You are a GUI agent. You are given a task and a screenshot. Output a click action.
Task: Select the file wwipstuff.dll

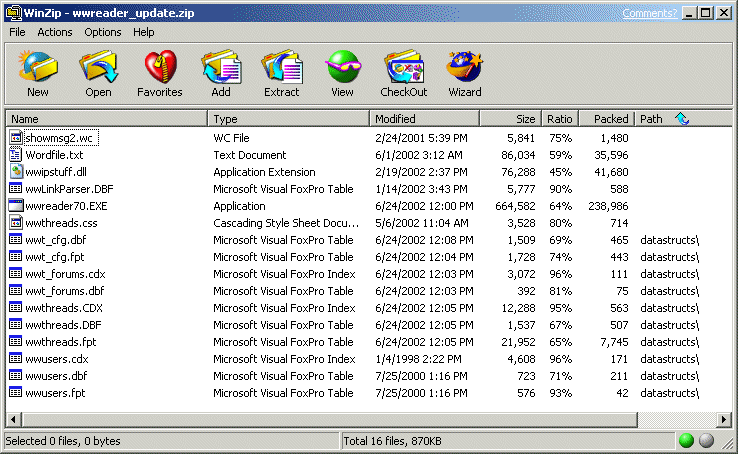(56, 172)
